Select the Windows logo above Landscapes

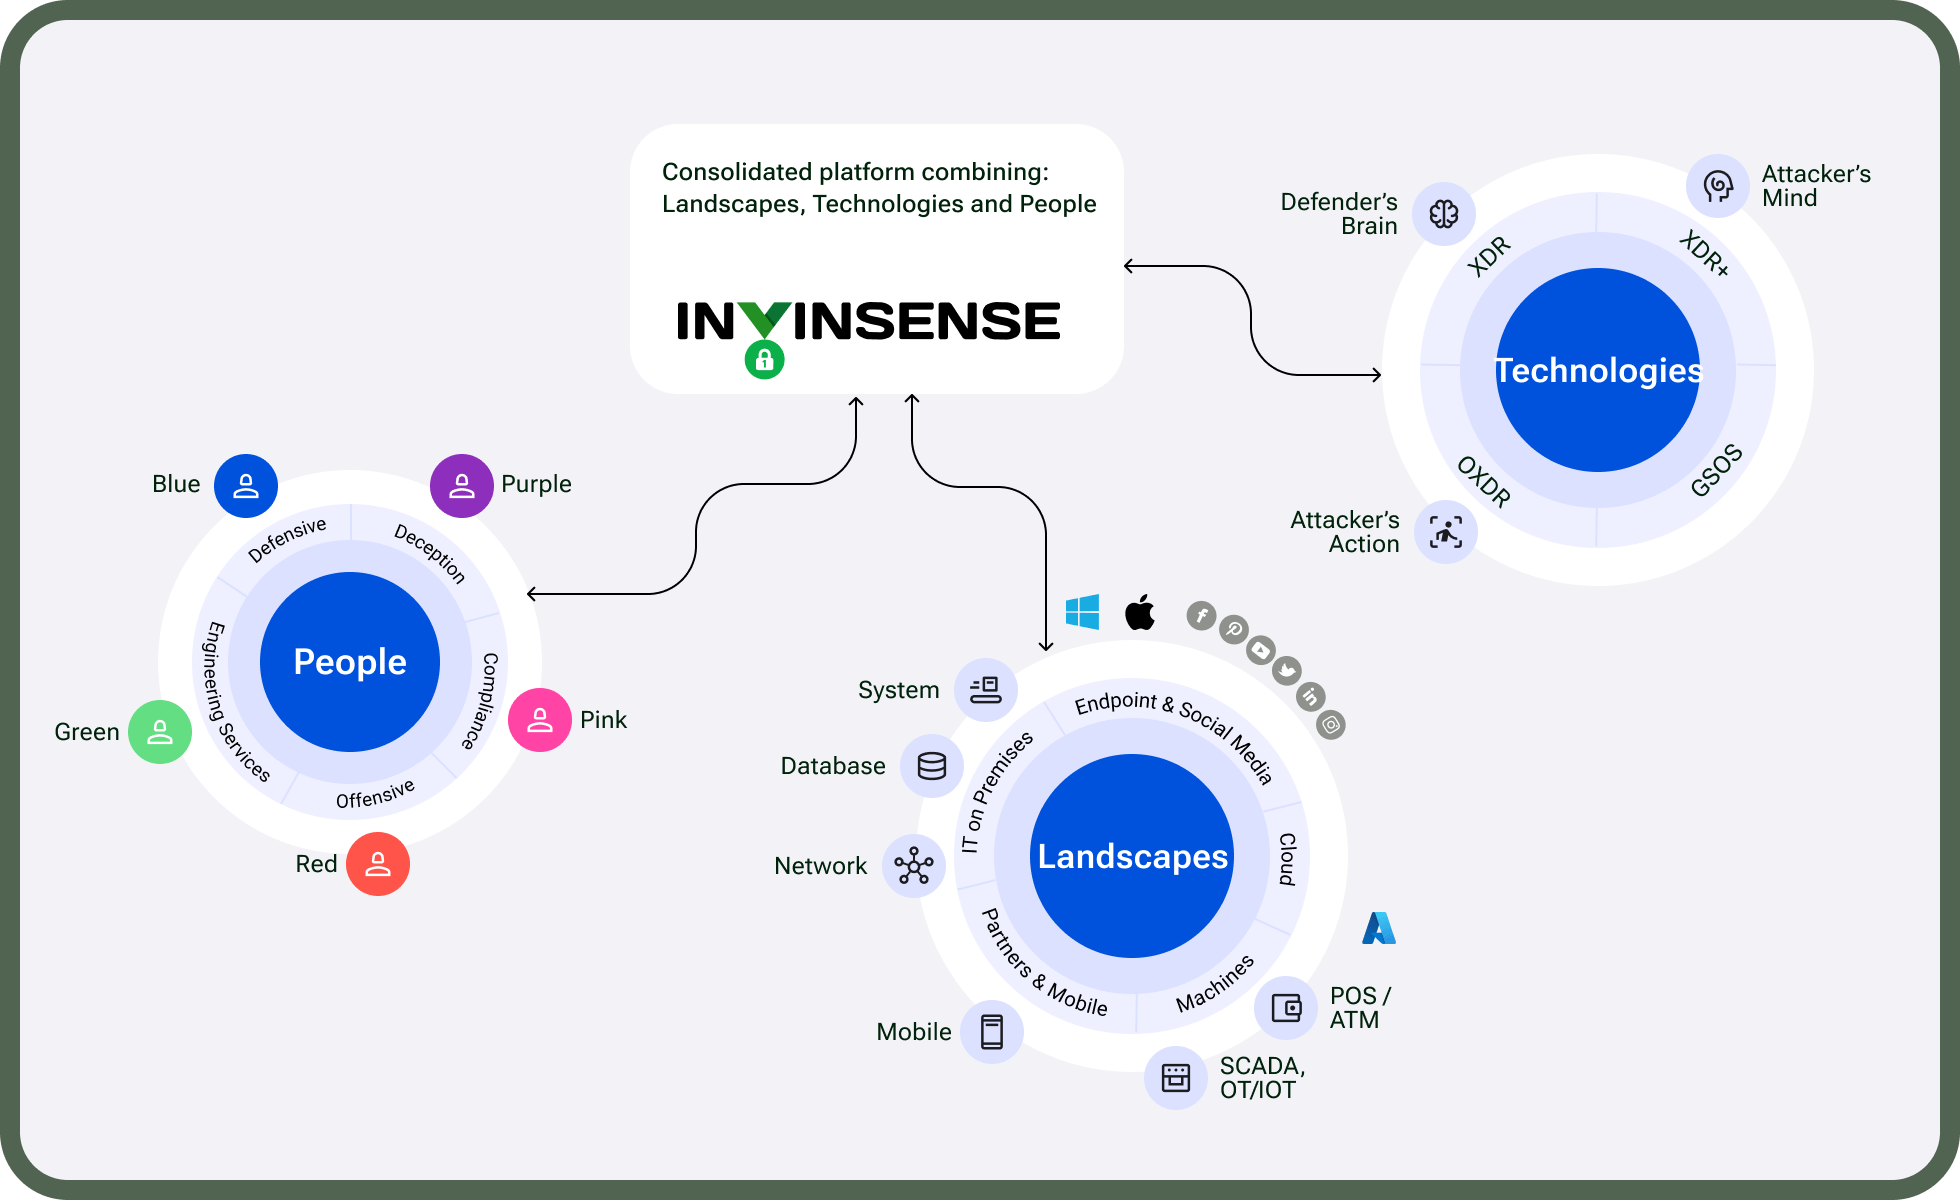tap(1084, 610)
